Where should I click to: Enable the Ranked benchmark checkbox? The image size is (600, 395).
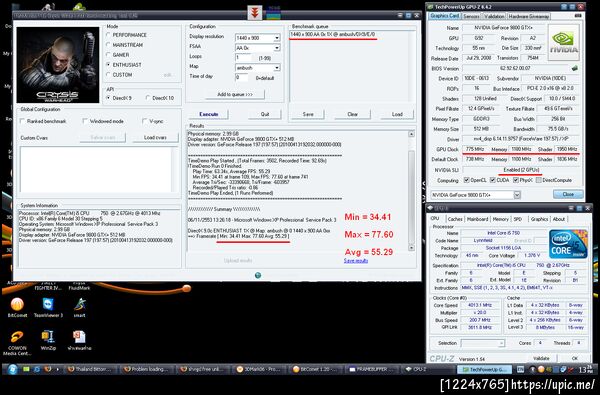(x=22, y=121)
